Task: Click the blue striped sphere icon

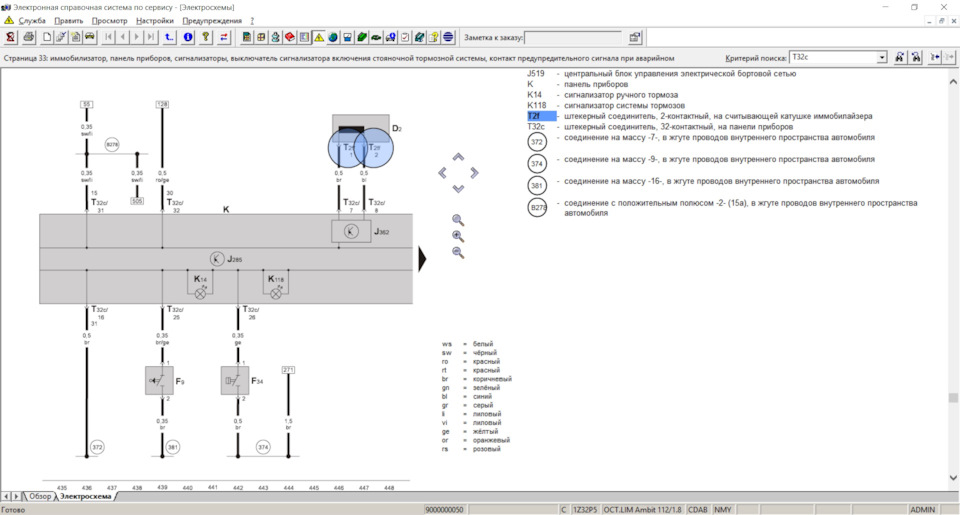Action: pos(448,37)
